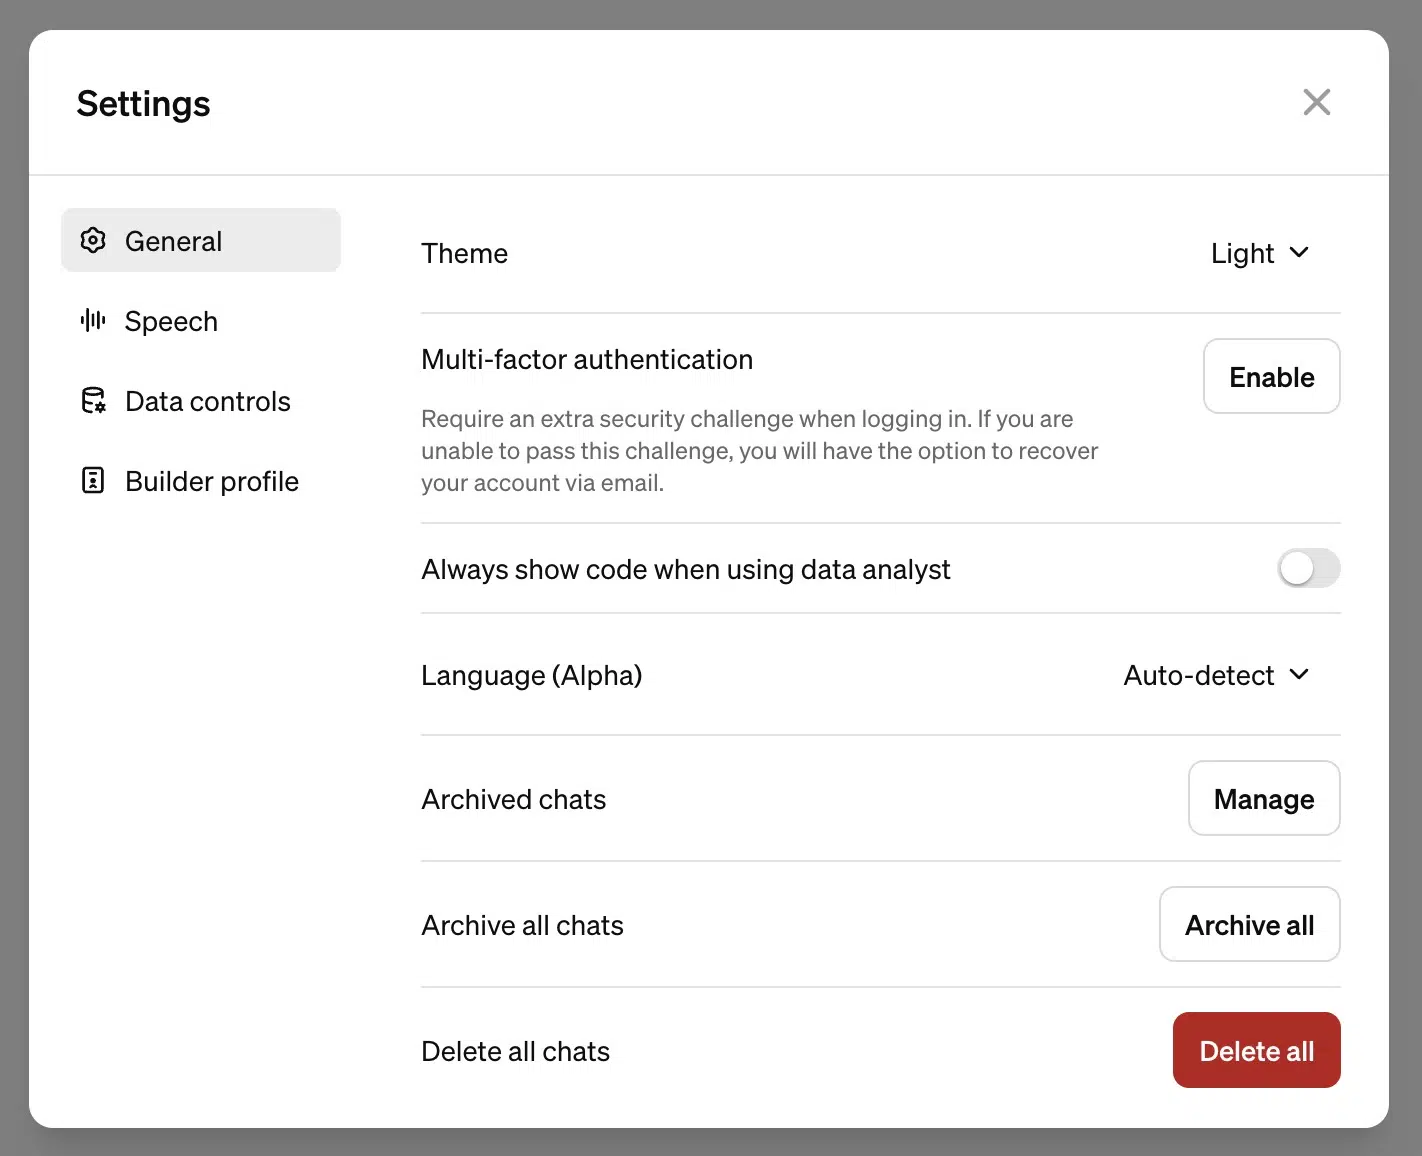The image size is (1422, 1156).
Task: Select the highlighted General gear entry
Action: 200,240
